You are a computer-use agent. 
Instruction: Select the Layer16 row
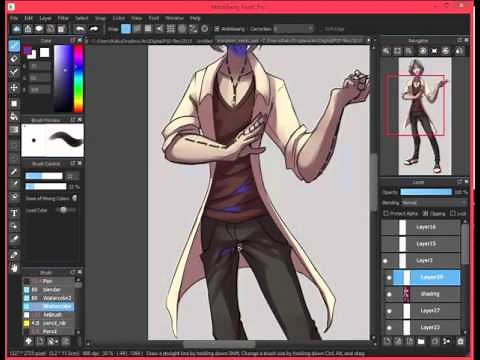[421, 227]
